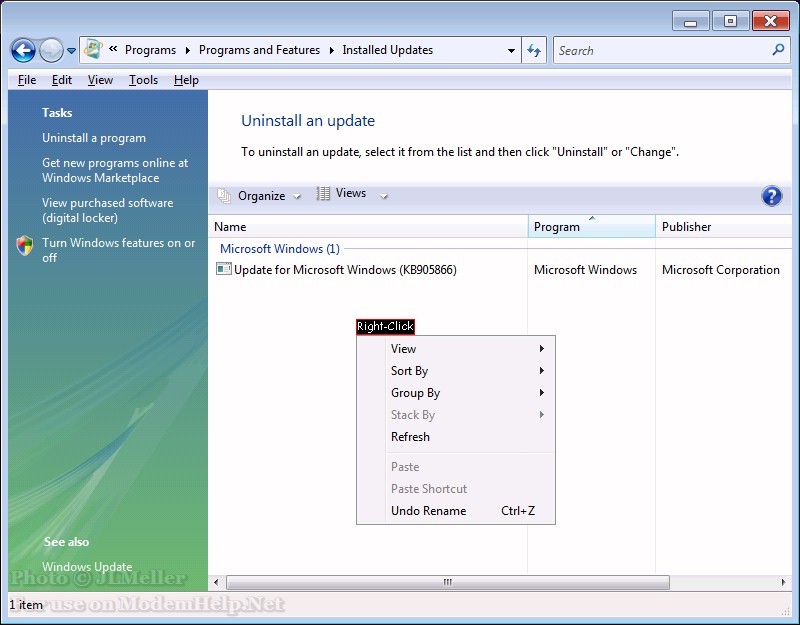Sort by the Name column header
The height and width of the screenshot is (625, 800).
click(x=368, y=227)
